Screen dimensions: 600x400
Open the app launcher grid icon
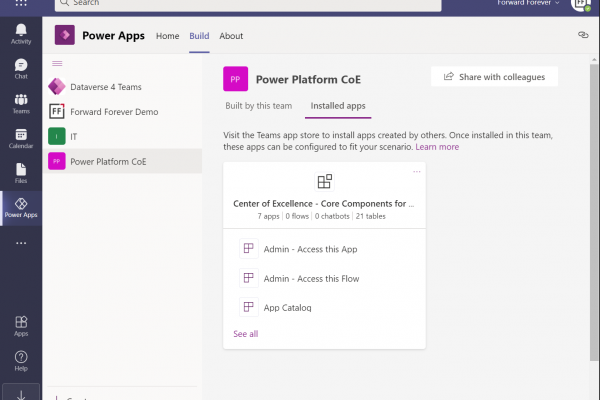[x=21, y=3]
